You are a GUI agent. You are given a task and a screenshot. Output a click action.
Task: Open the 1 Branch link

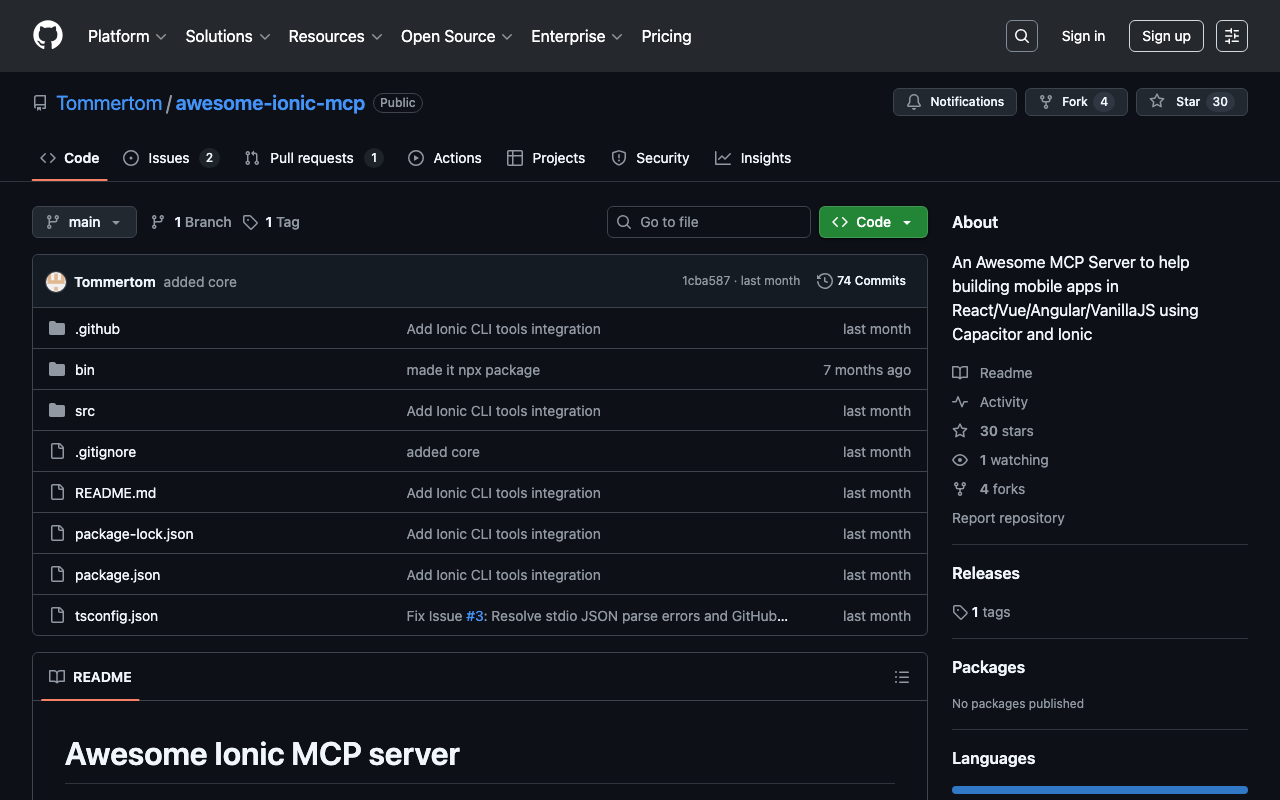click(x=191, y=222)
